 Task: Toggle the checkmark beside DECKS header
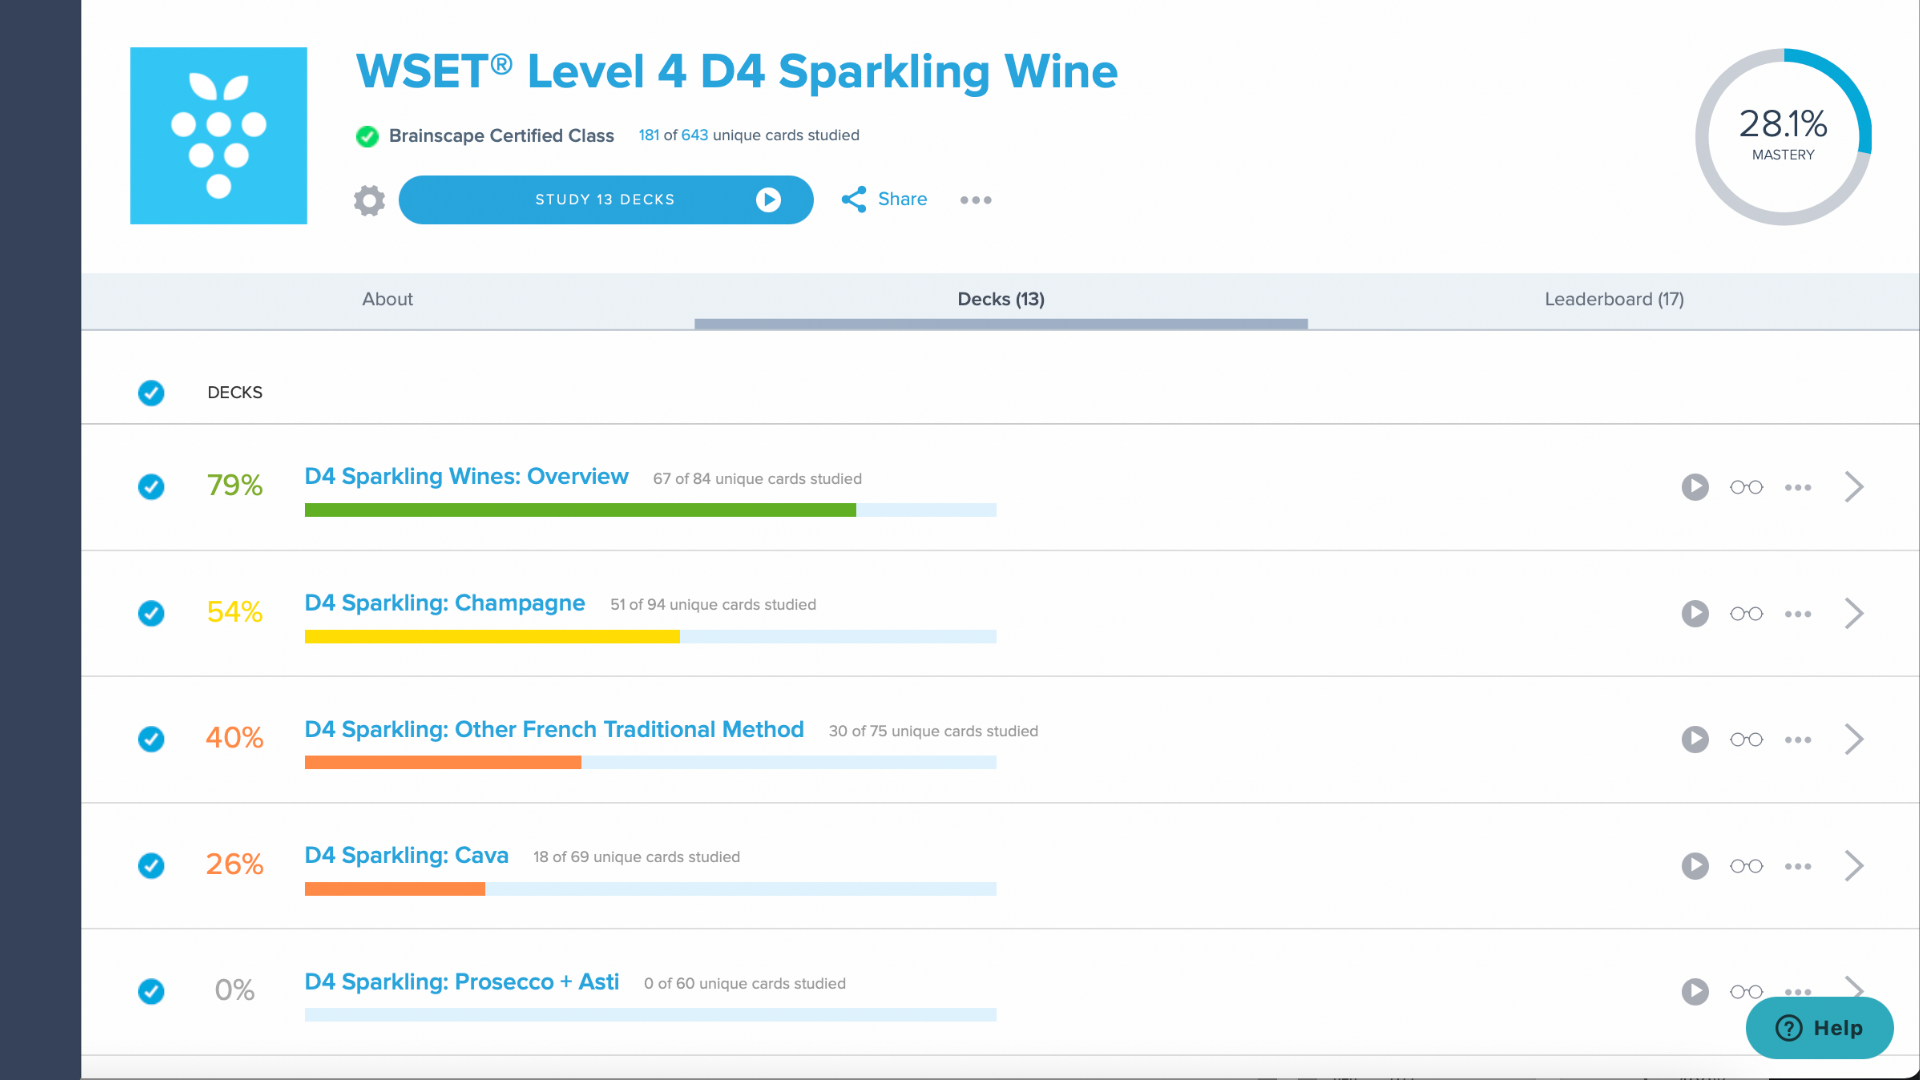[151, 393]
